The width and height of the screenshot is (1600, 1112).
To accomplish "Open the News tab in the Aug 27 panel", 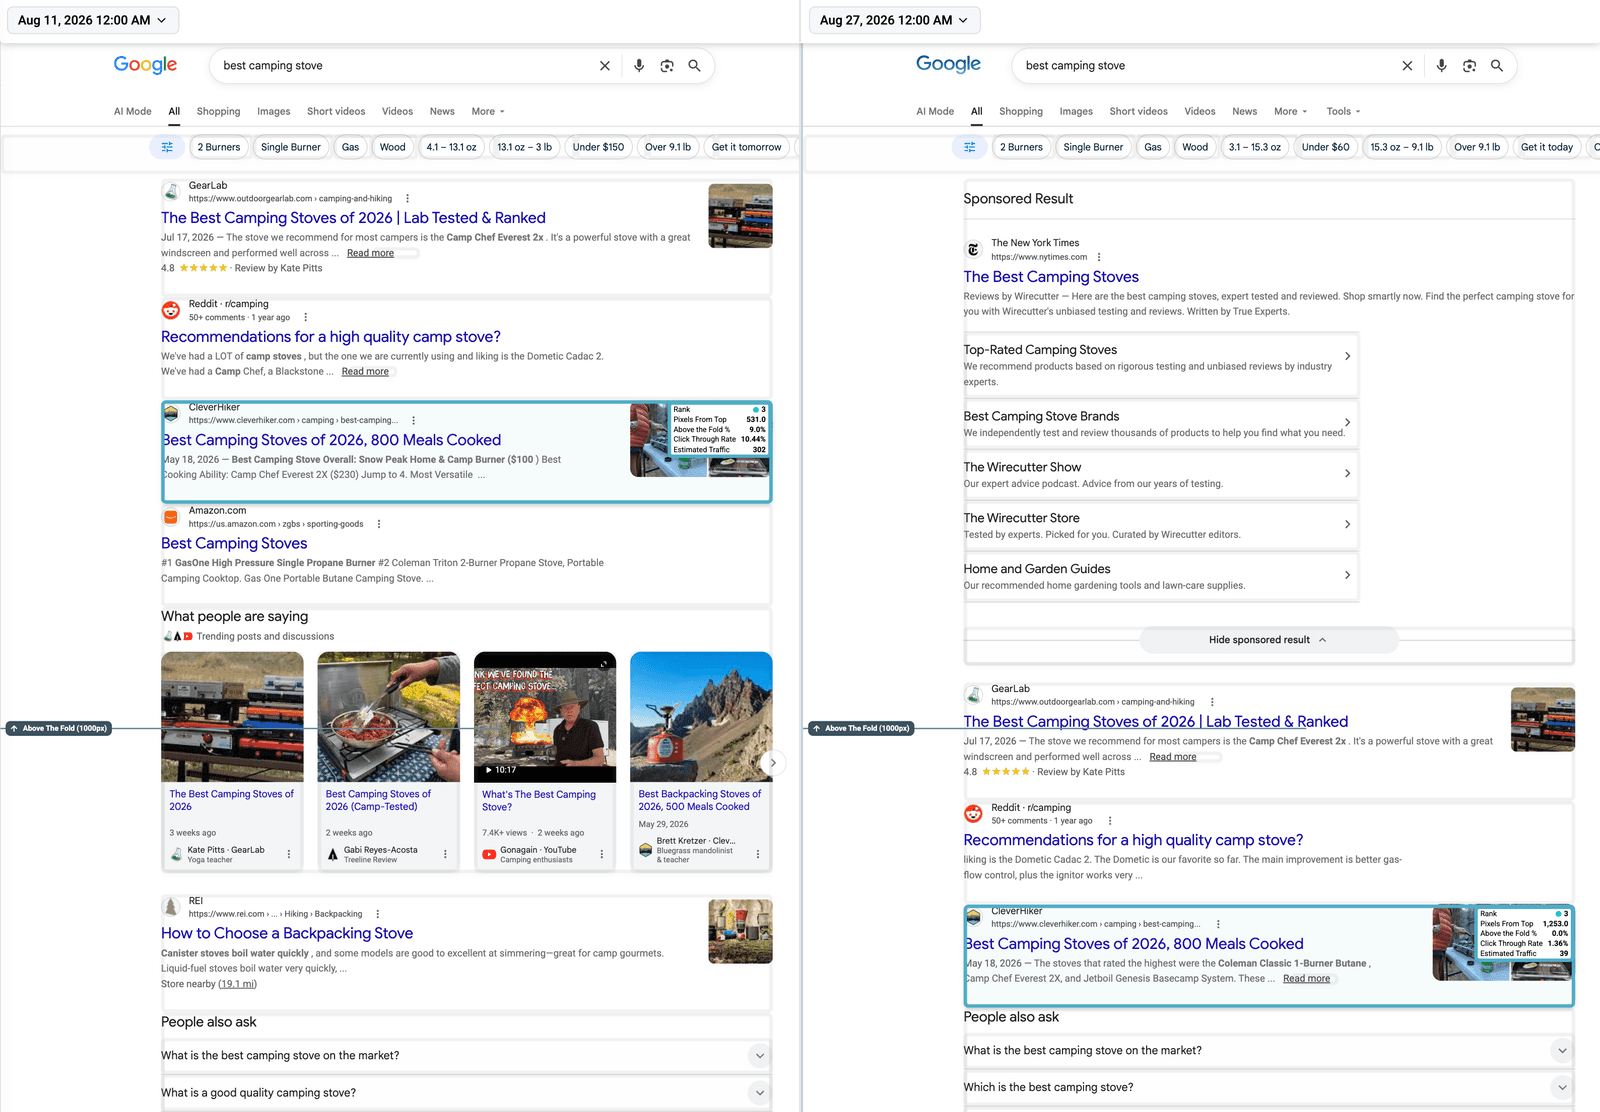I will point(1245,112).
